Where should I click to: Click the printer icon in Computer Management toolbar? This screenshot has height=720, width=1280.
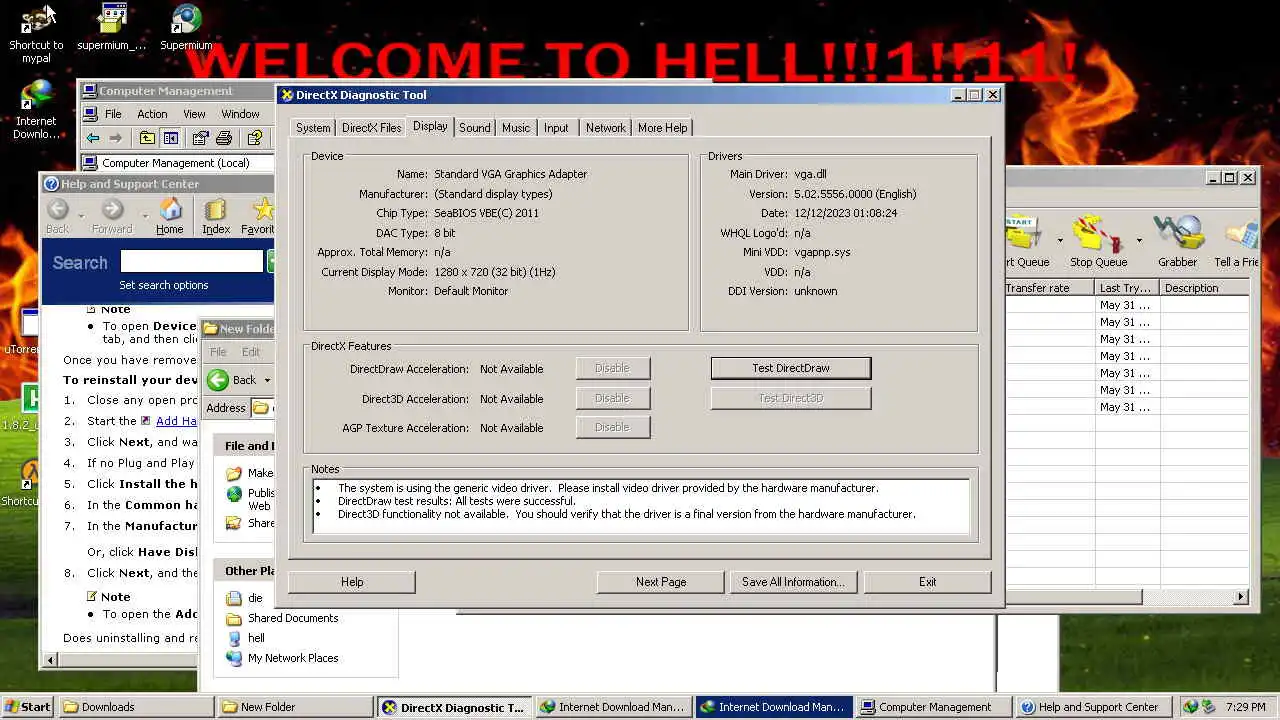tap(224, 138)
